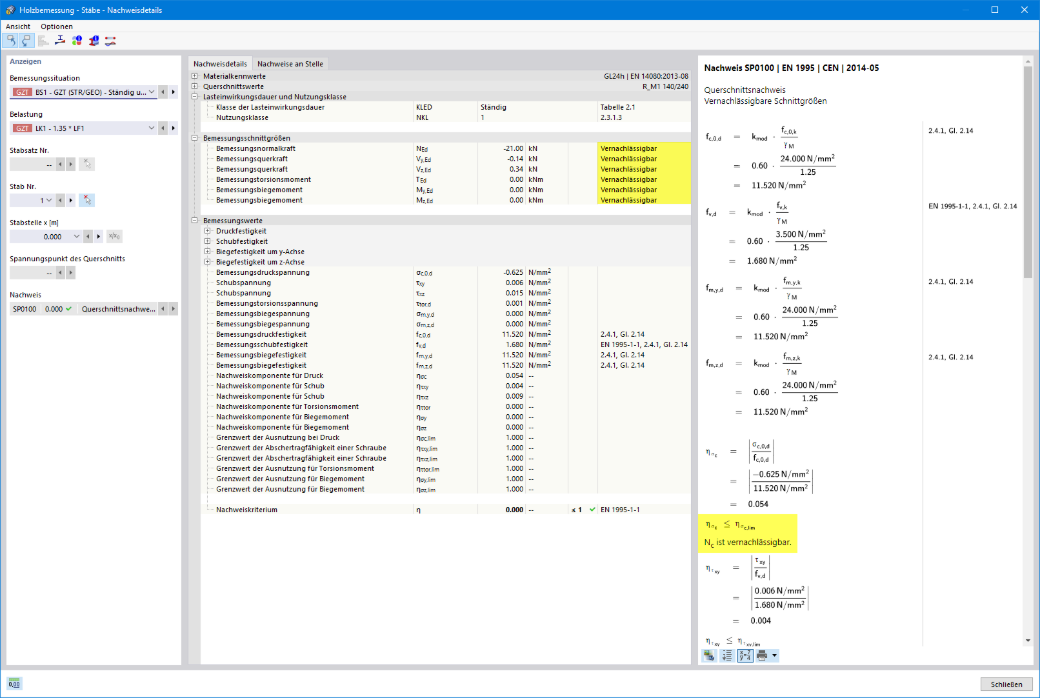Select the Nachweis field showing SP0100
Screen dimensions: 1040x698
pos(84,309)
